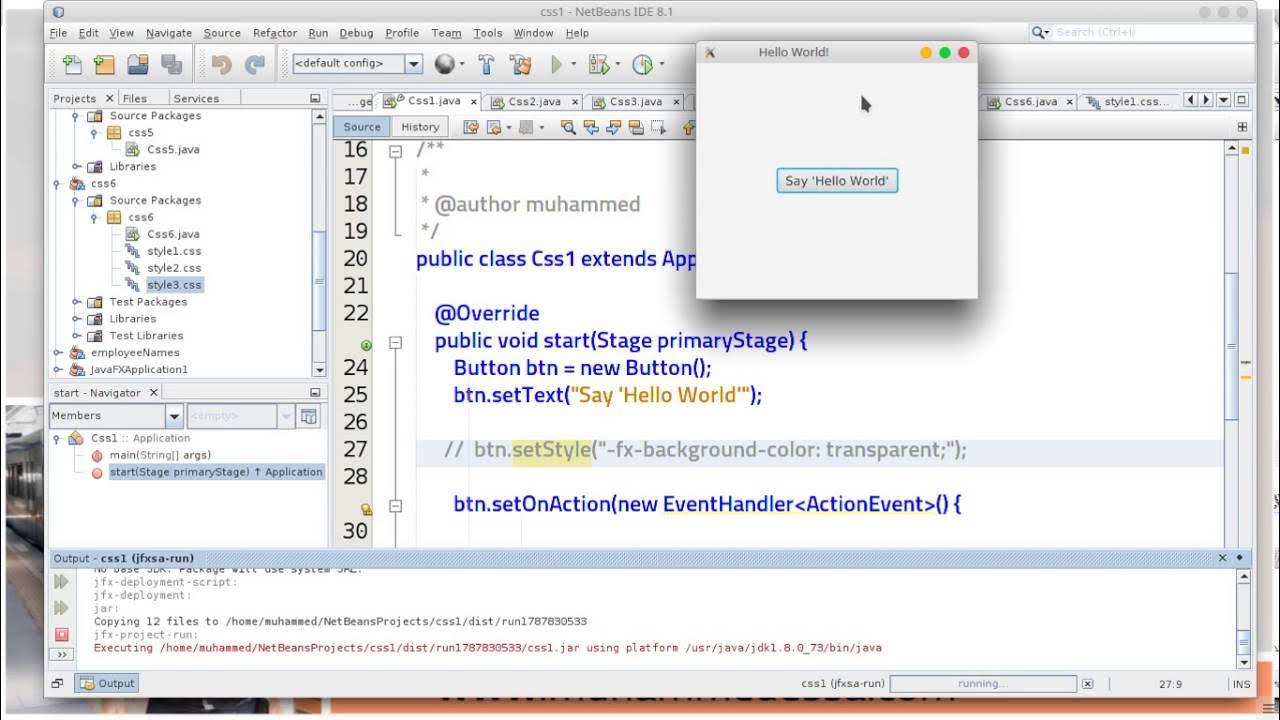Minimize the Projects panel with its icon
1280x720 pixels.
(x=315, y=98)
